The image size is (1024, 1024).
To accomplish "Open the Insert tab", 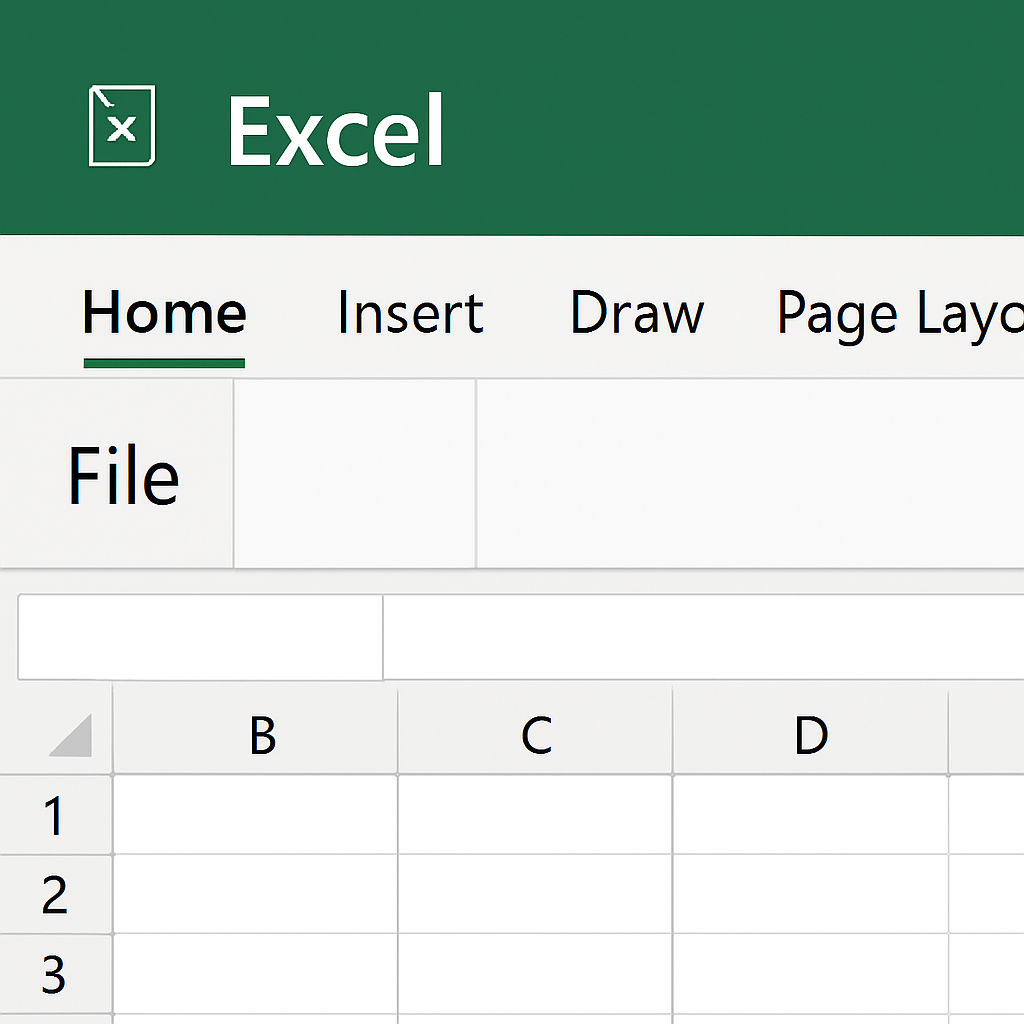I will (x=410, y=313).
